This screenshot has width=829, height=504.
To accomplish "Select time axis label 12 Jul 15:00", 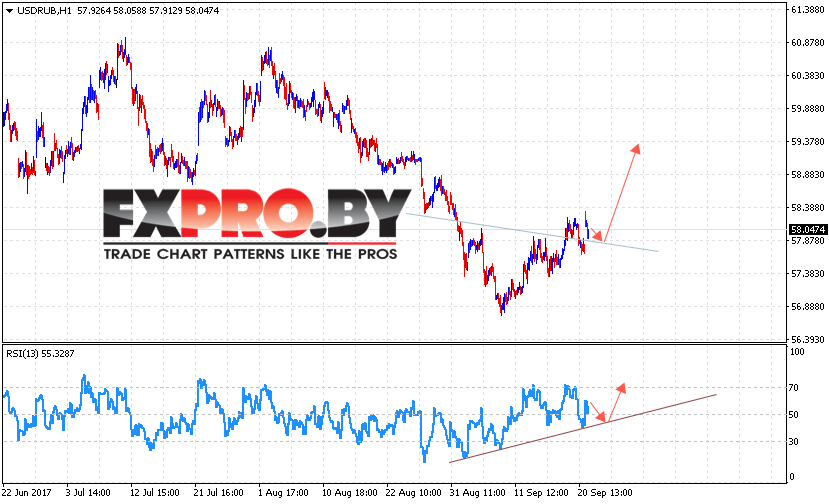I will [x=154, y=493].
